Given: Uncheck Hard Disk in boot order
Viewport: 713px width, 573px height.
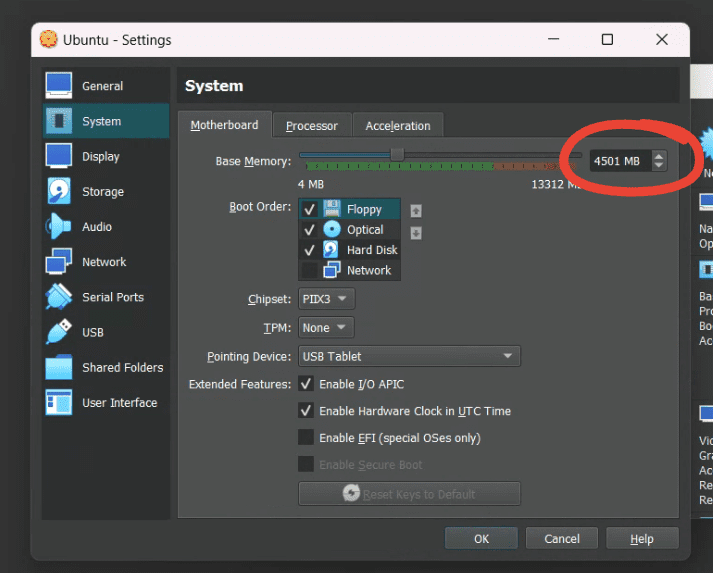Looking at the screenshot, I should click(x=310, y=250).
